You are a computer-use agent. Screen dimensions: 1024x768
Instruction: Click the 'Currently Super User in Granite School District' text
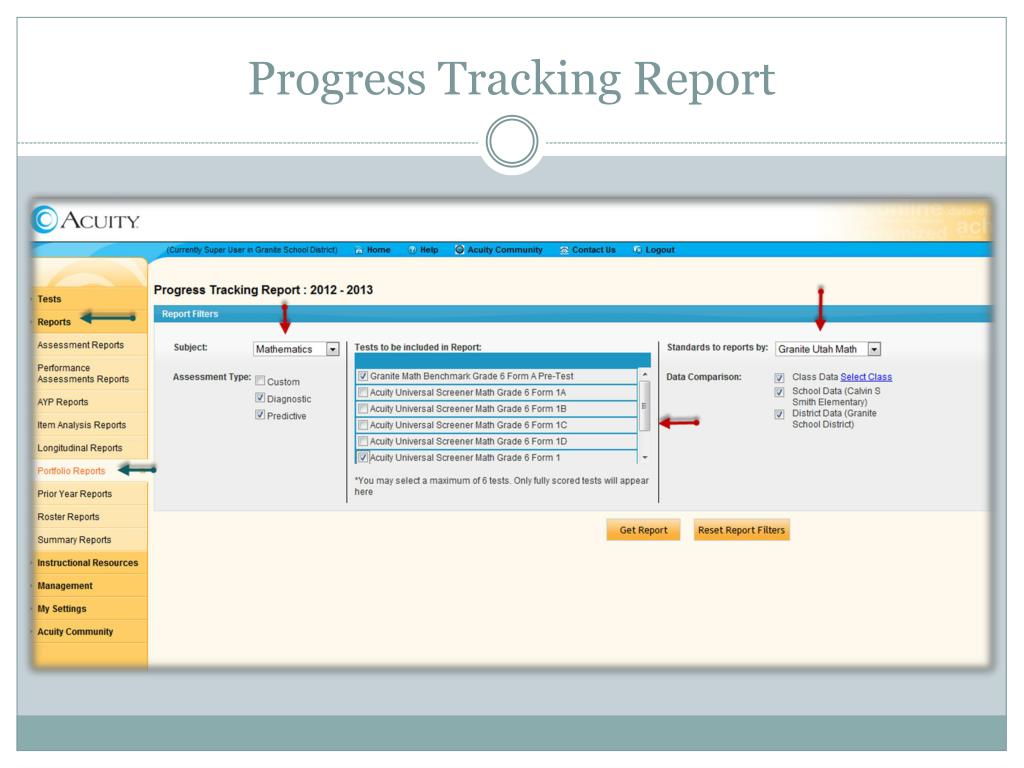coord(252,250)
